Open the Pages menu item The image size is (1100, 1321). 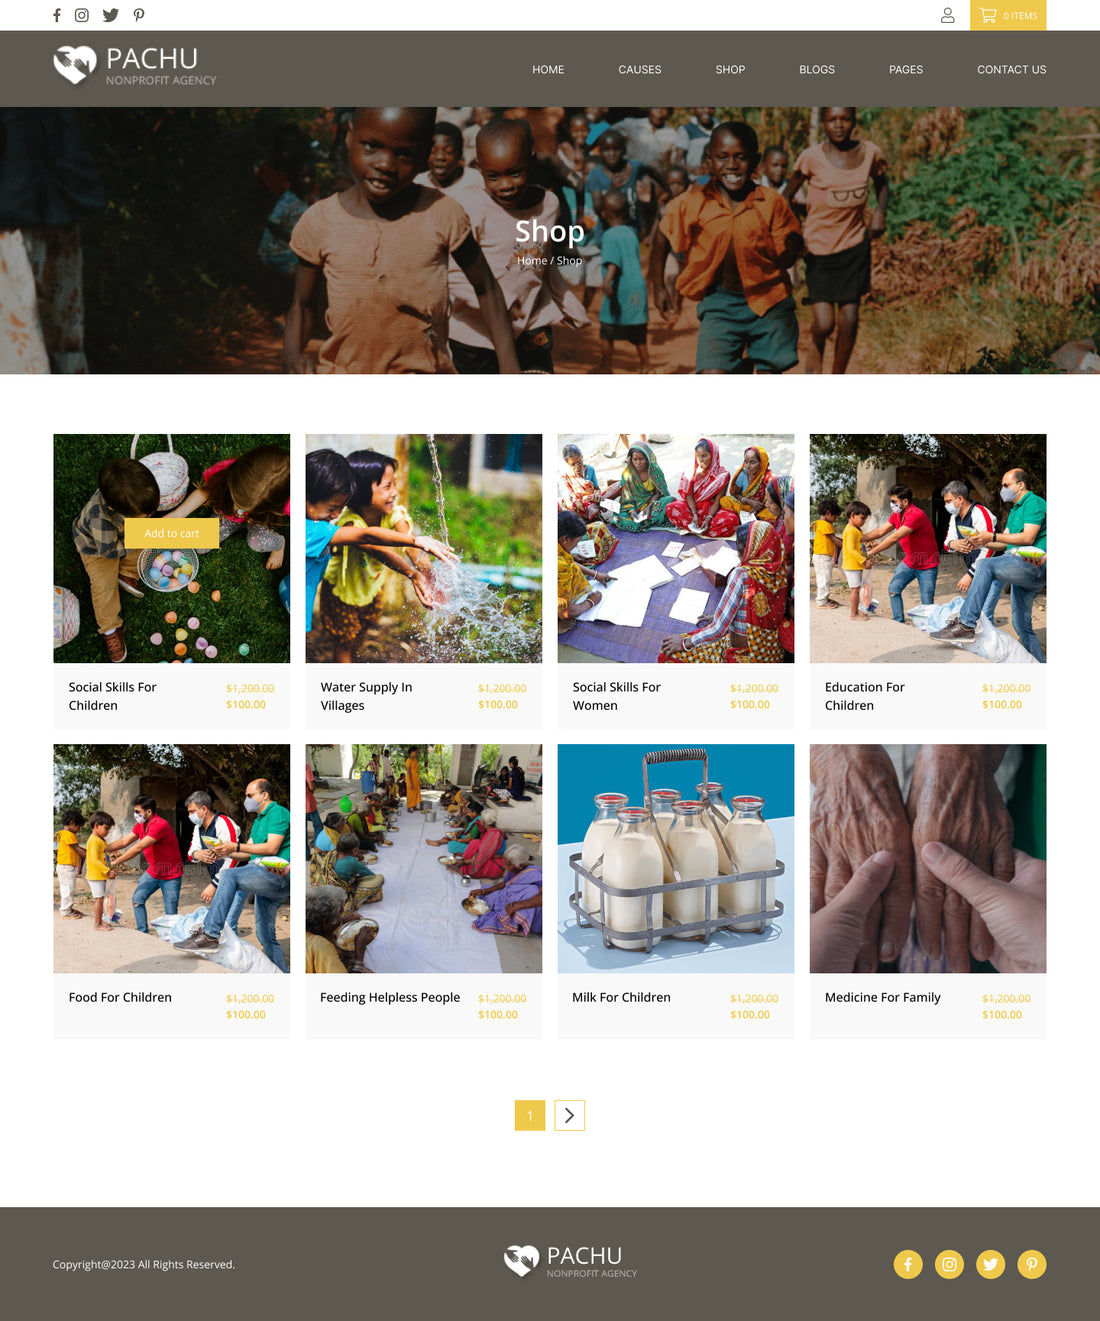click(x=906, y=70)
